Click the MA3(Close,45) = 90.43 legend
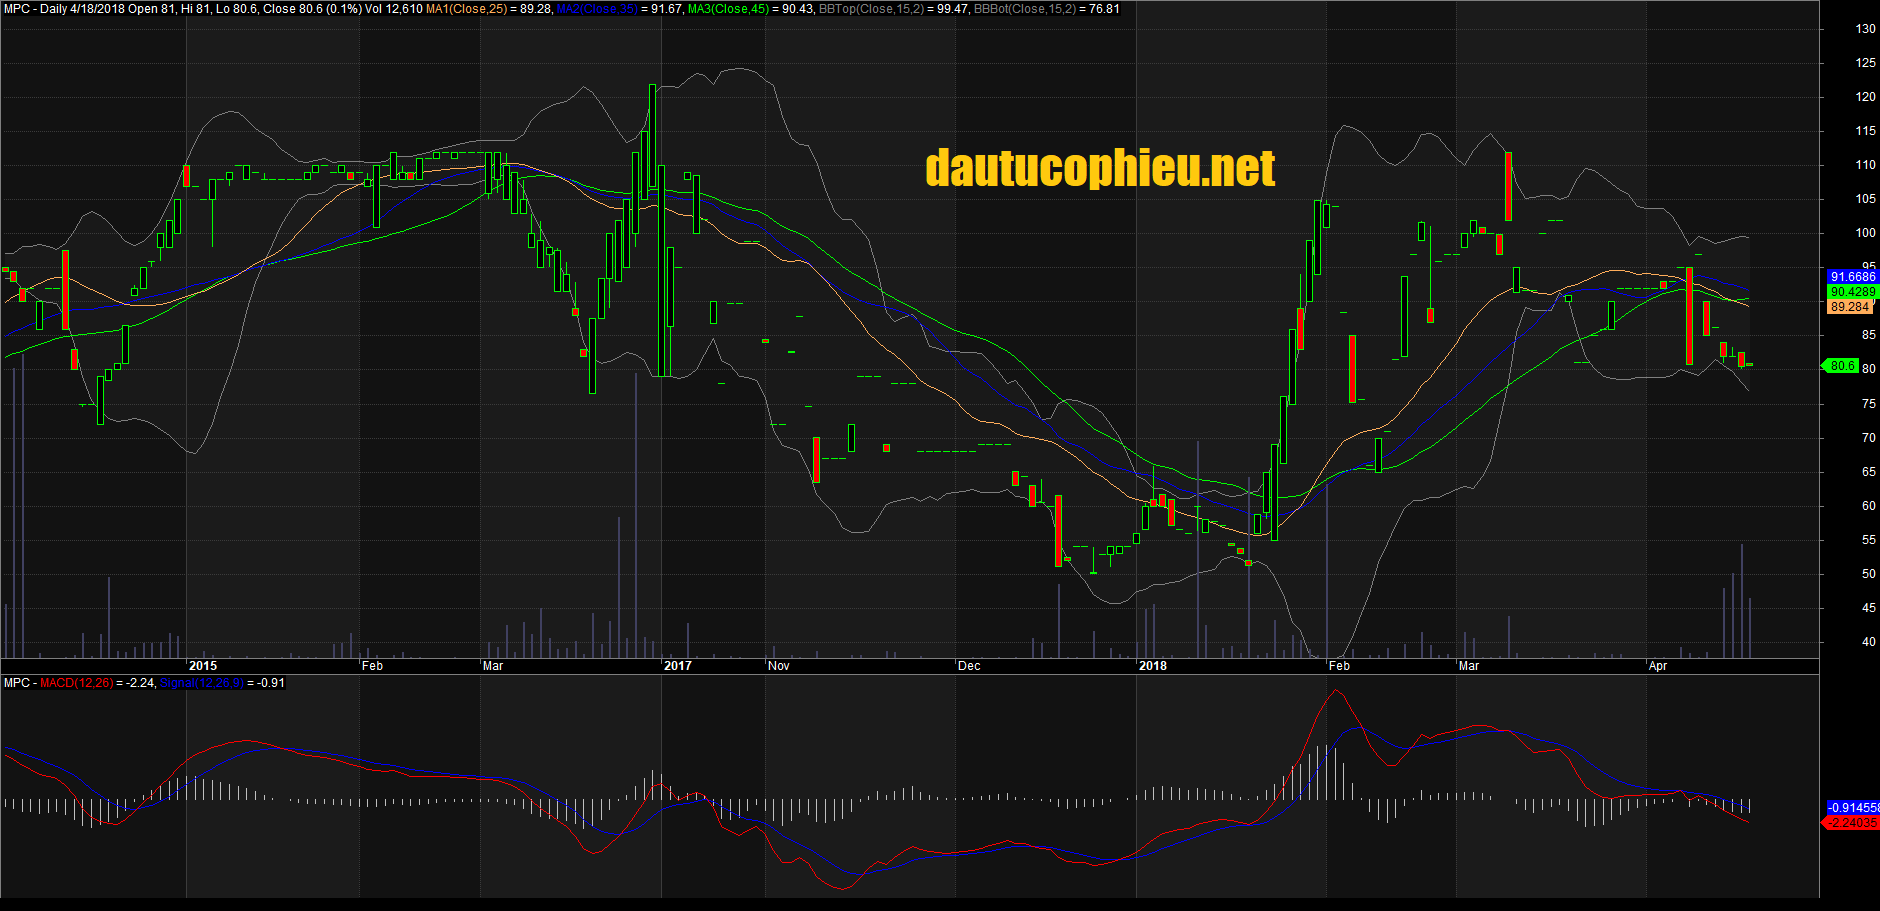1880x911 pixels. 750,9
